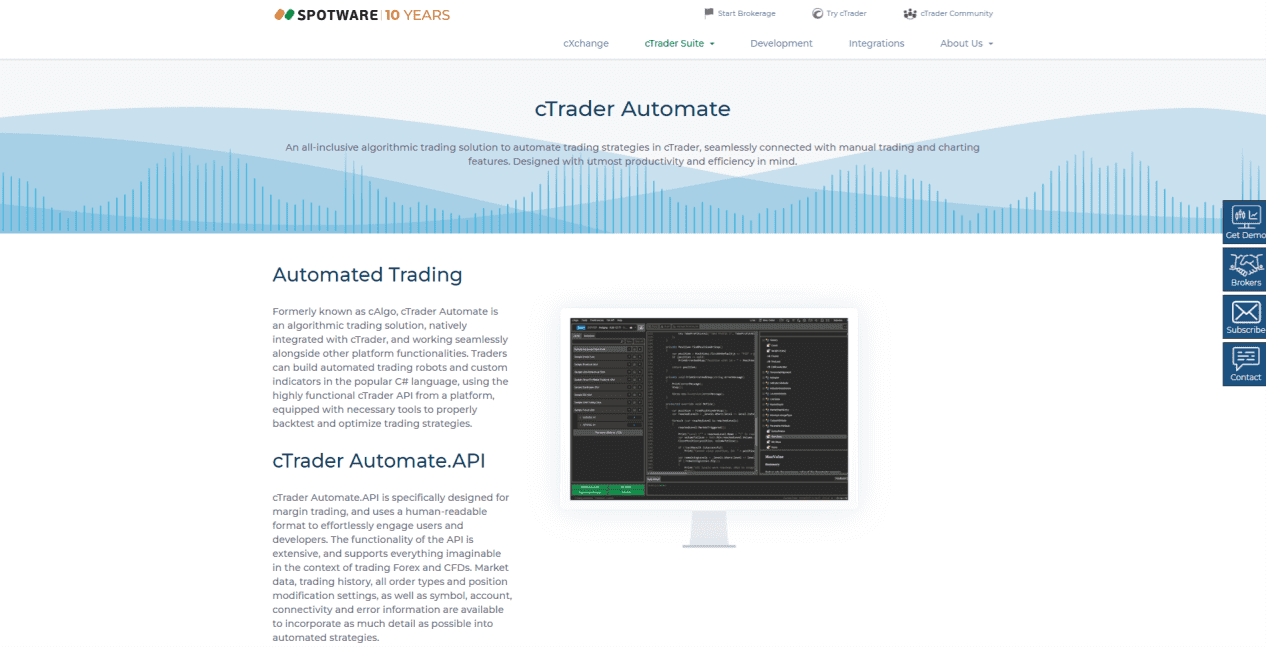Open the Get Demo sidebar icon
This screenshot has width=1266, height=647.
coord(1244,218)
